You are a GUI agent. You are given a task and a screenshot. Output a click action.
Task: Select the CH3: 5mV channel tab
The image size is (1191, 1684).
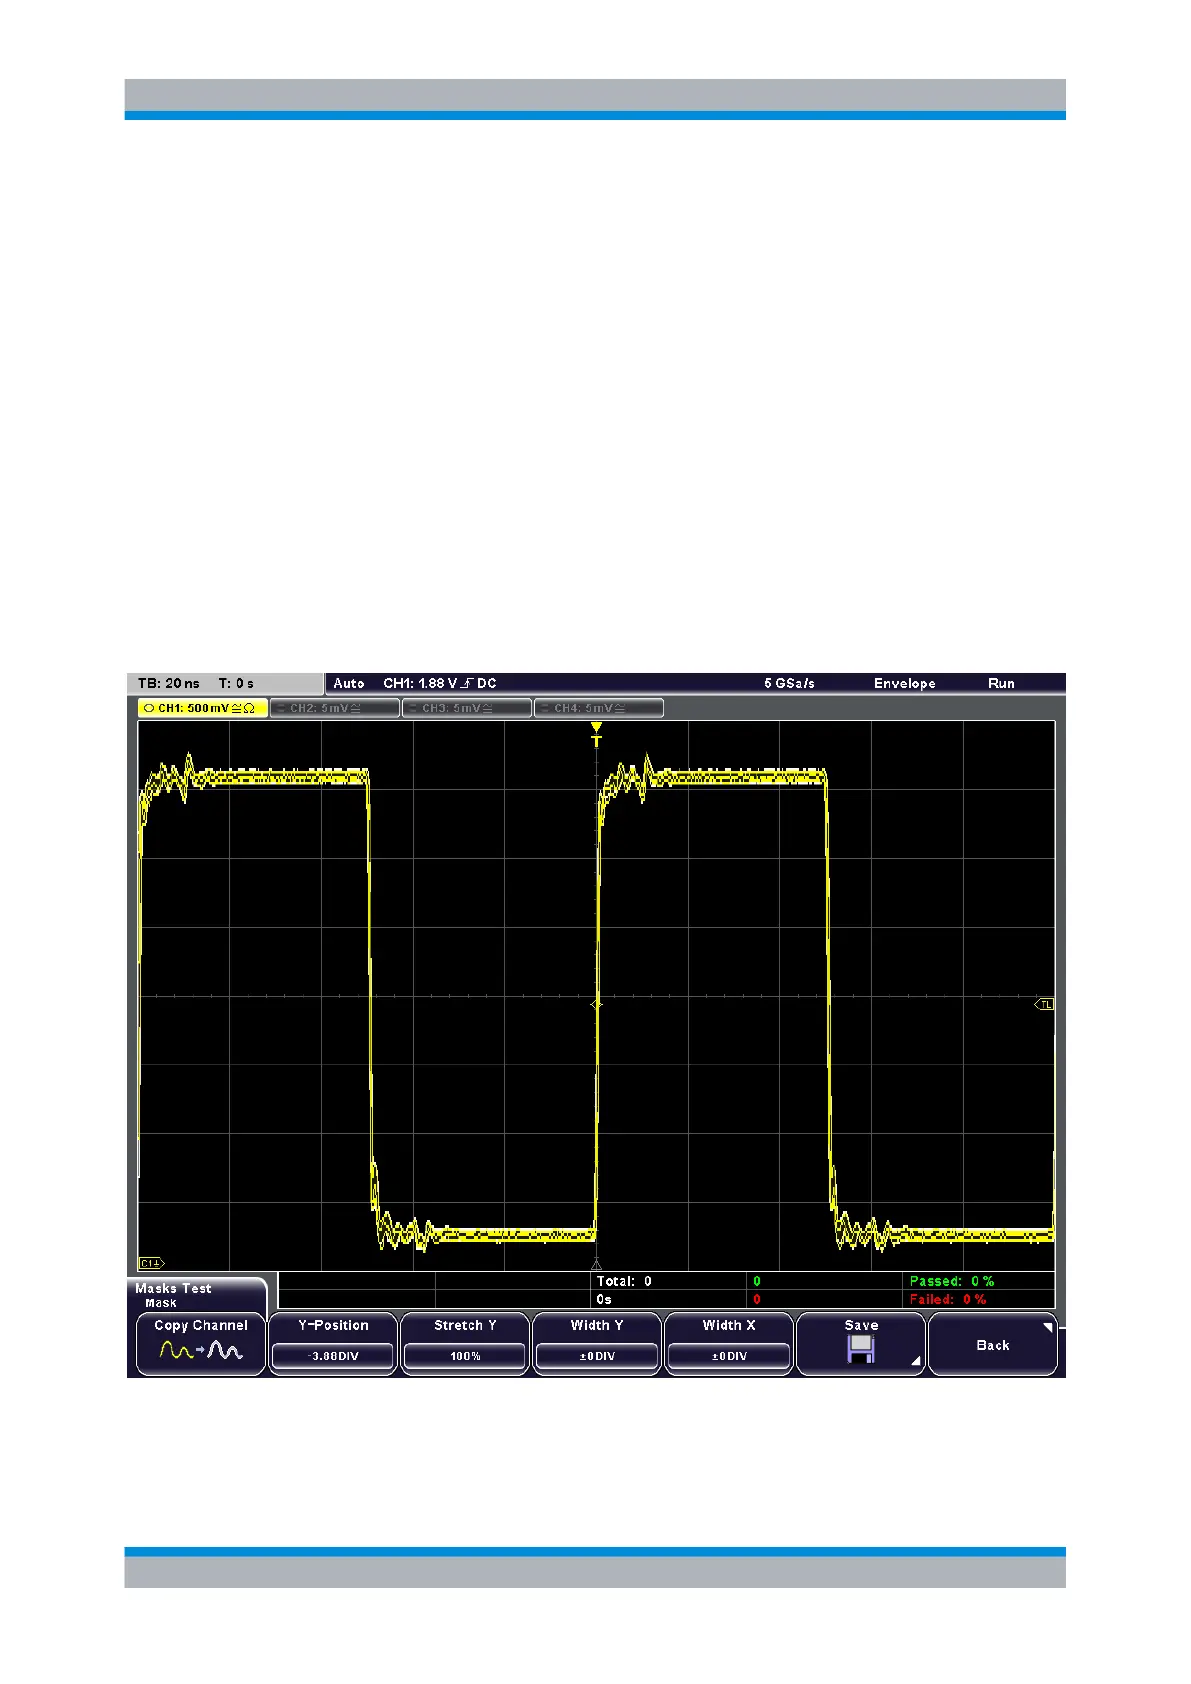tap(467, 708)
